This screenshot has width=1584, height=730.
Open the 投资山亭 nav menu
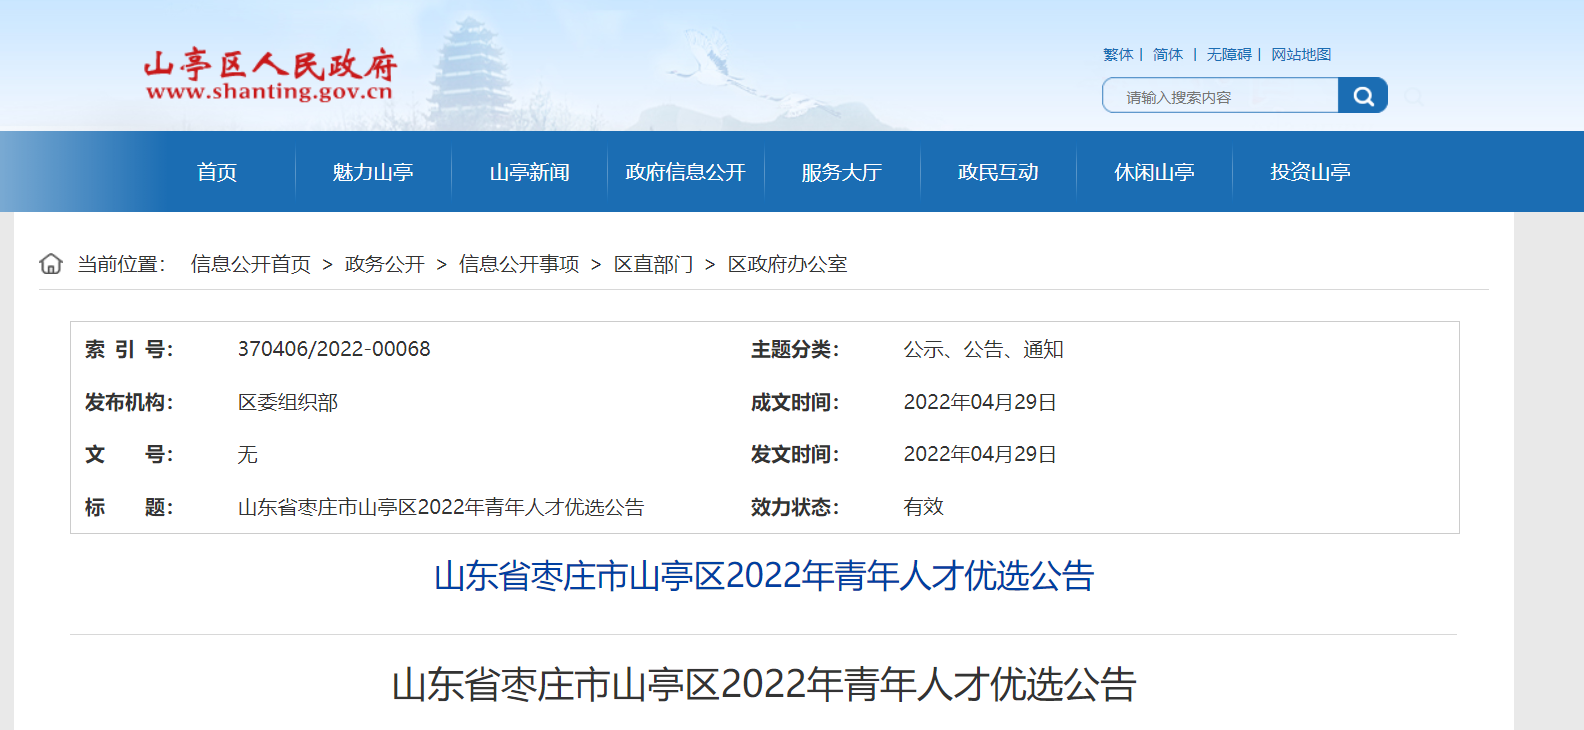click(1310, 172)
